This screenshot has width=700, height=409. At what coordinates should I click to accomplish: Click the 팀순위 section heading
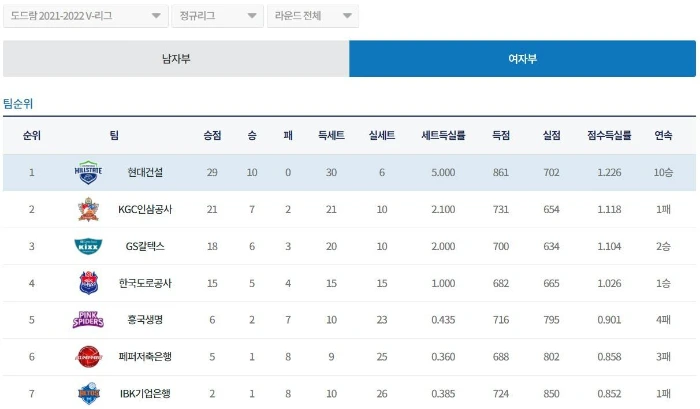click(18, 104)
